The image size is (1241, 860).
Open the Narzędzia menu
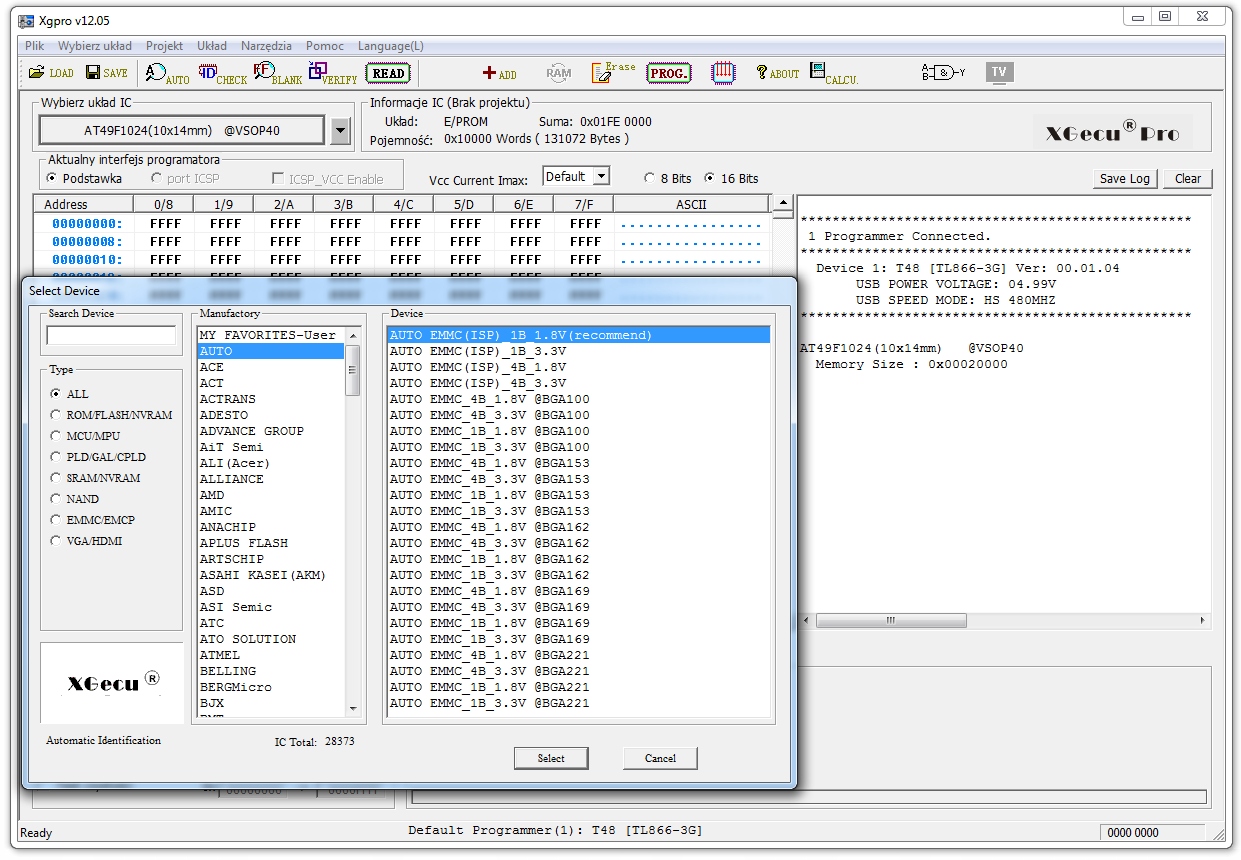click(x=266, y=46)
